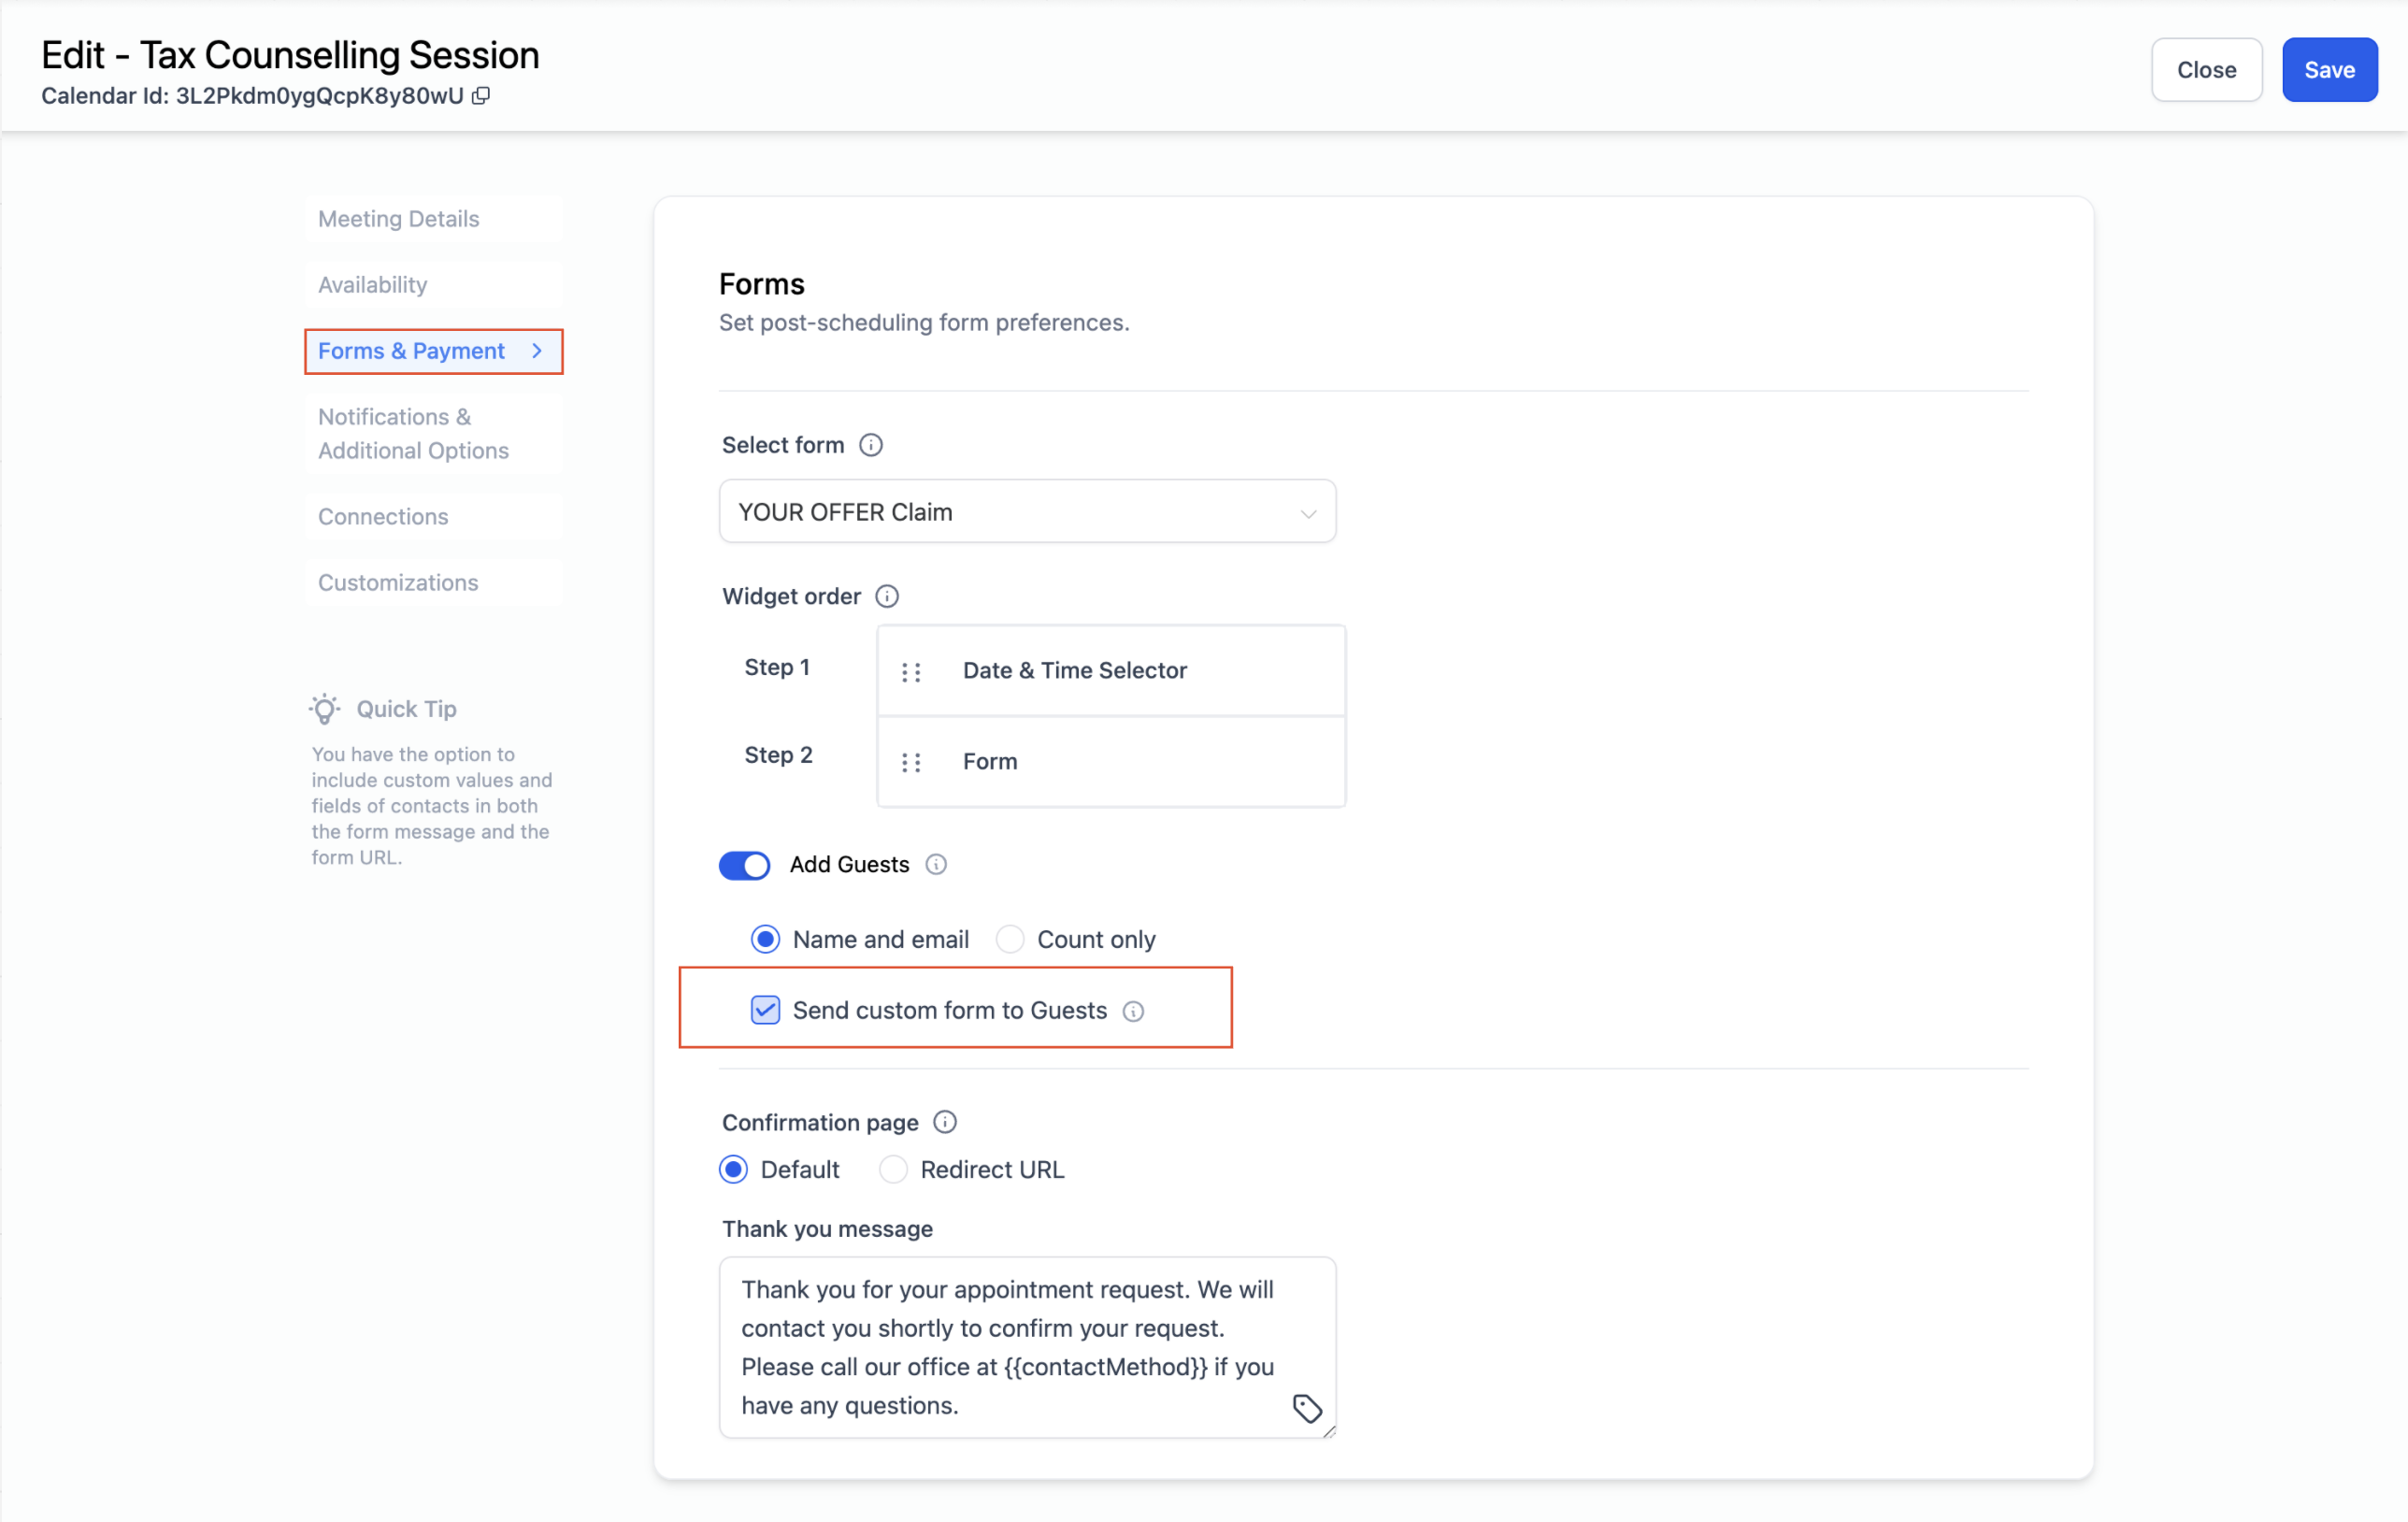Click info icon next to Select form
Image resolution: width=2408 pixels, height=1522 pixels.
pos(870,445)
